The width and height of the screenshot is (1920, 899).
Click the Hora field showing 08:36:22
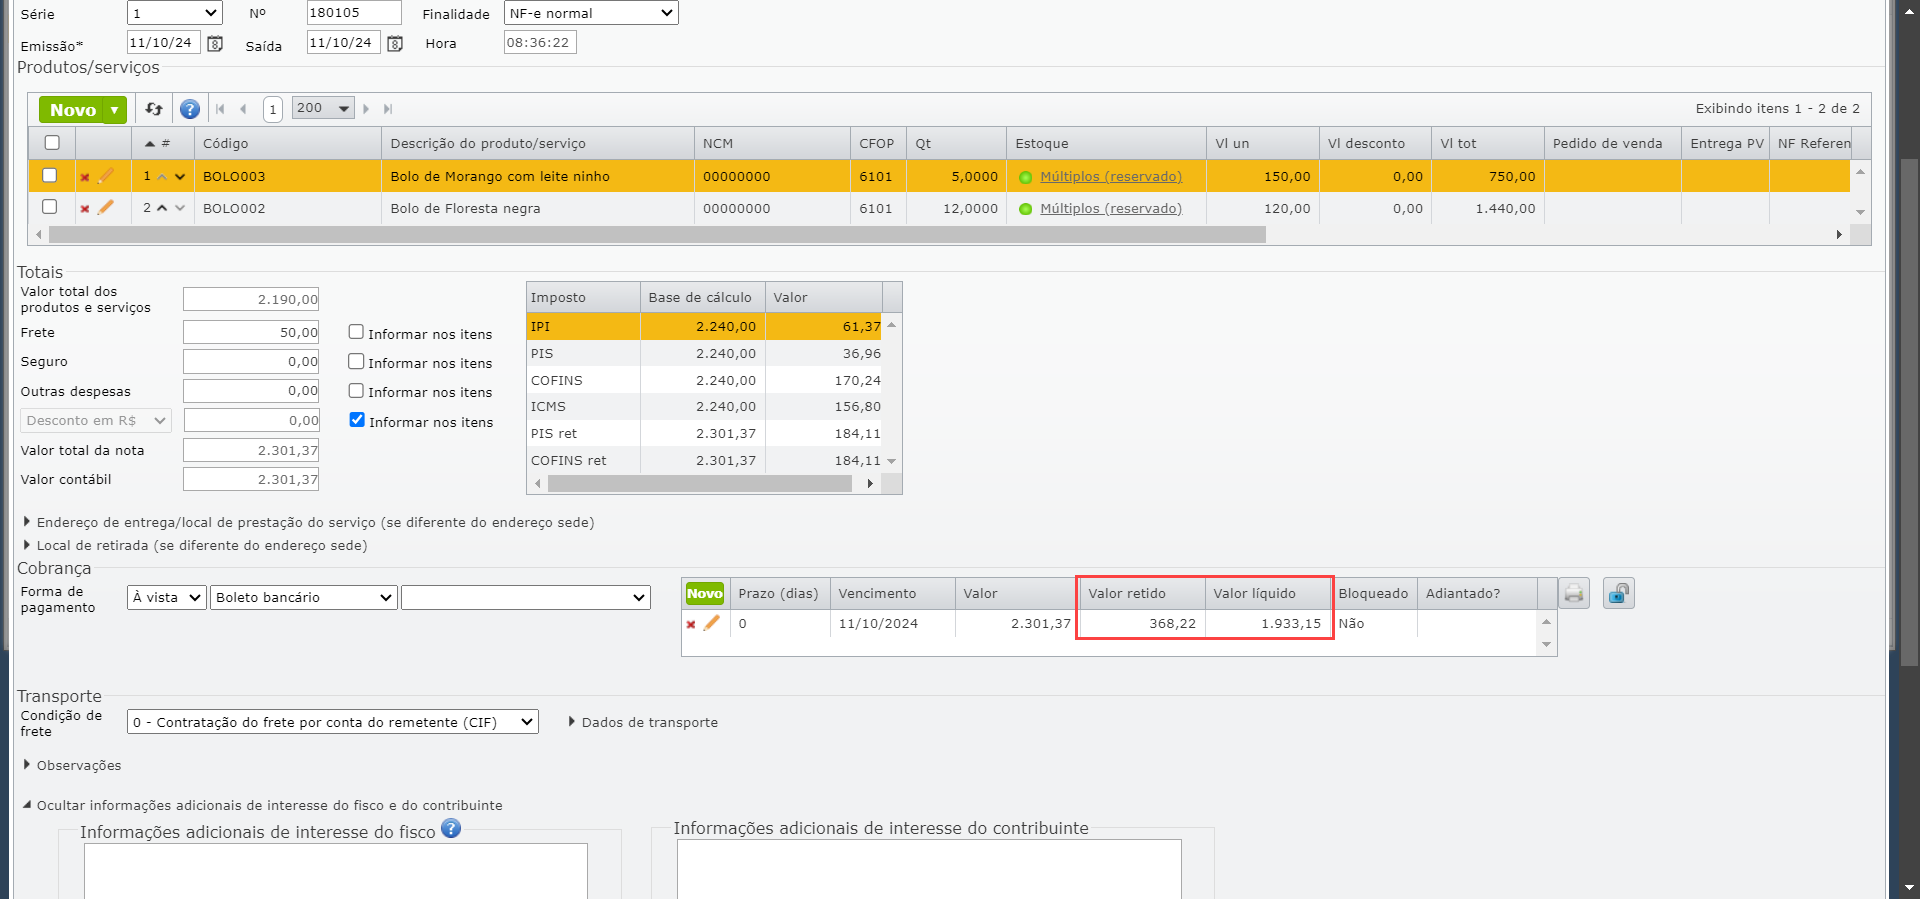pyautogui.click(x=540, y=43)
